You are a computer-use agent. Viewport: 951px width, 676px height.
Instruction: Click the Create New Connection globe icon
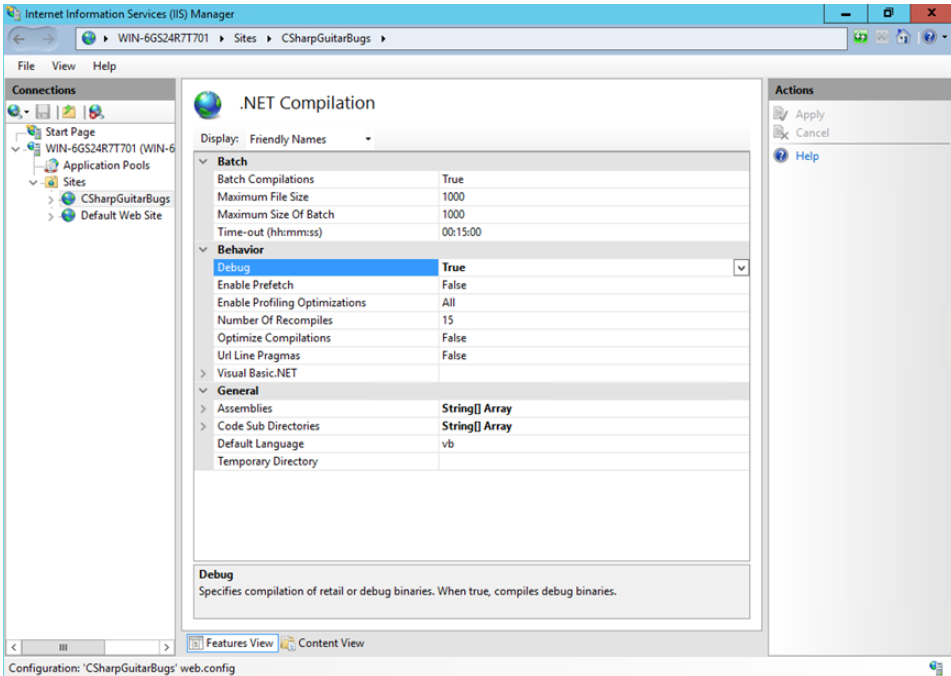(15, 112)
